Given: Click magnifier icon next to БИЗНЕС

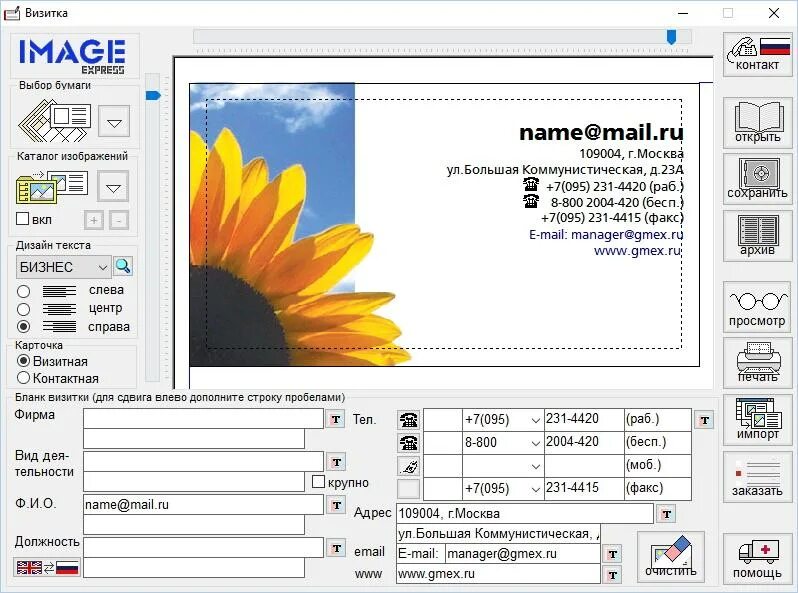Looking at the screenshot, I should coord(123,266).
